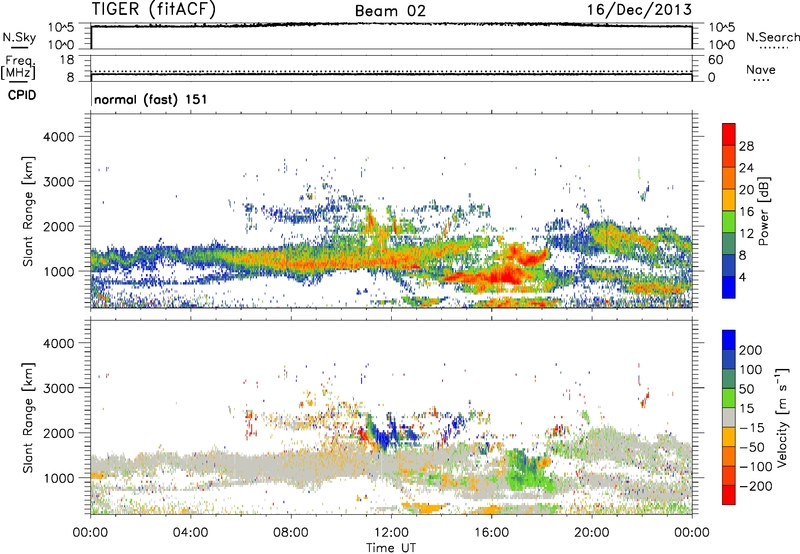The width and height of the screenshot is (800, 554).
Task: Click '1000' tick on the velocity panel axis
Action: point(58,478)
